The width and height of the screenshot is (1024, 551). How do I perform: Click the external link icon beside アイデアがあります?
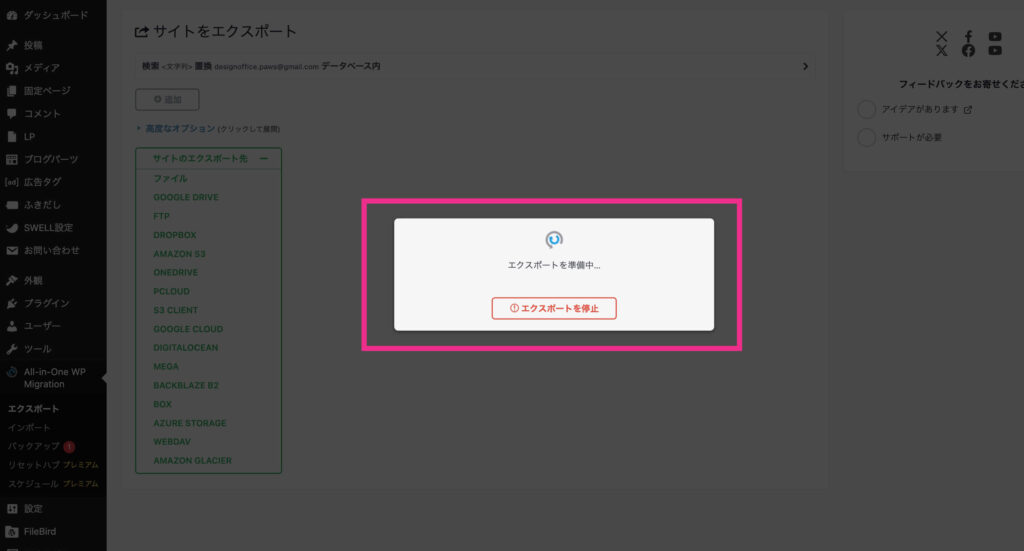(968, 110)
